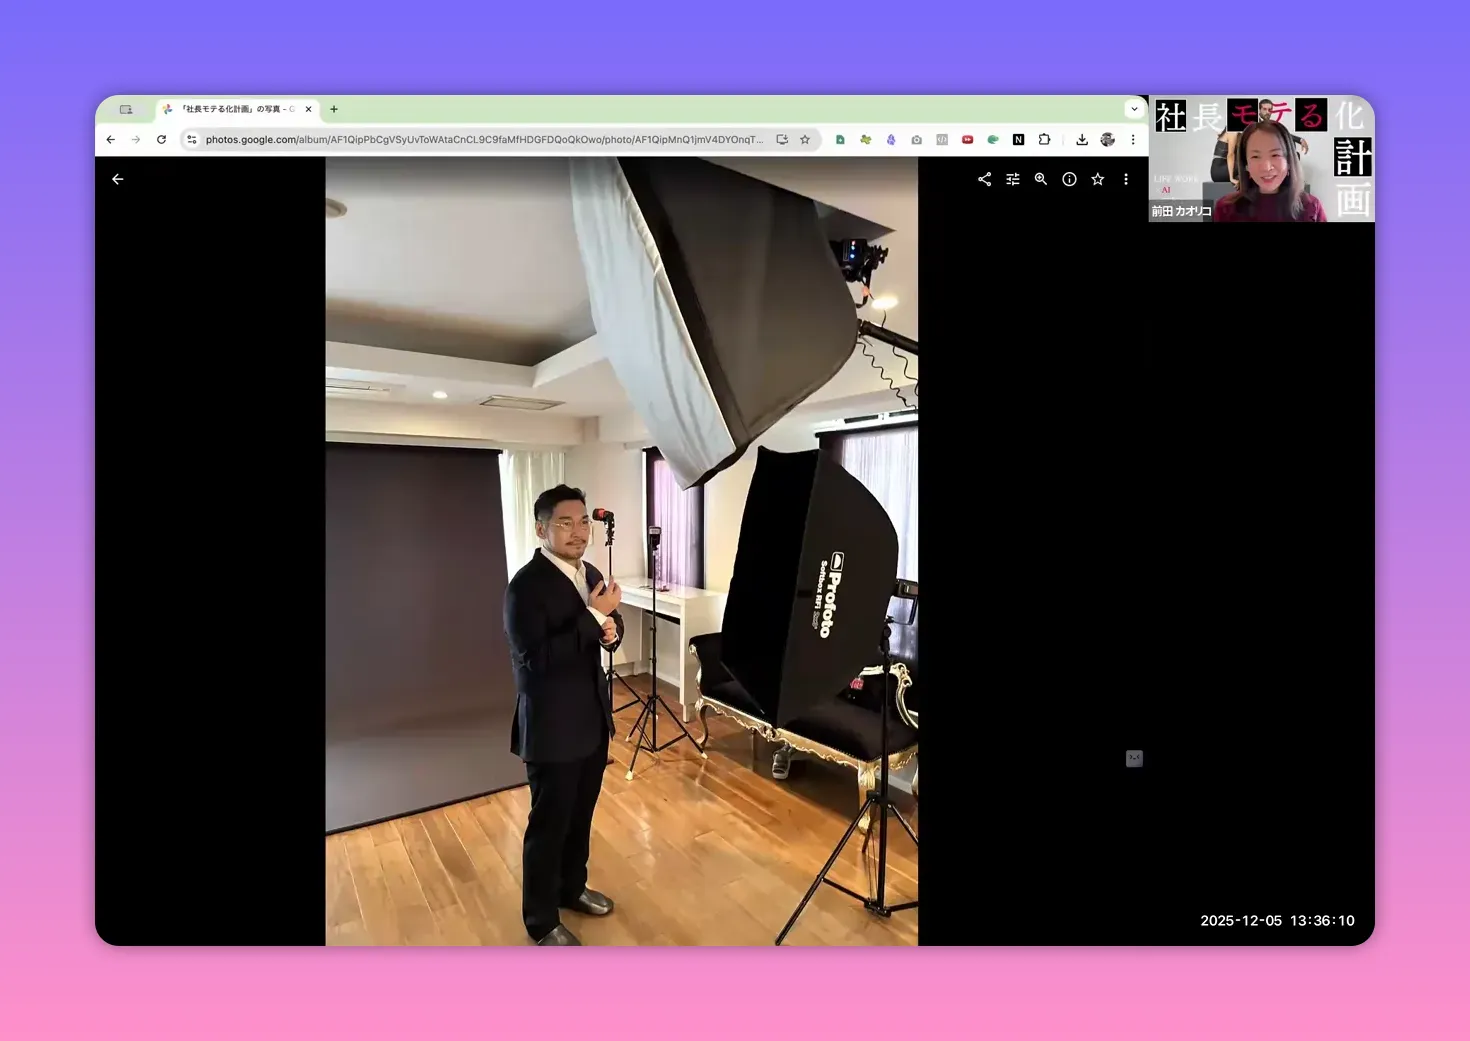
Task: Show photo info details panel
Action: point(1069,179)
